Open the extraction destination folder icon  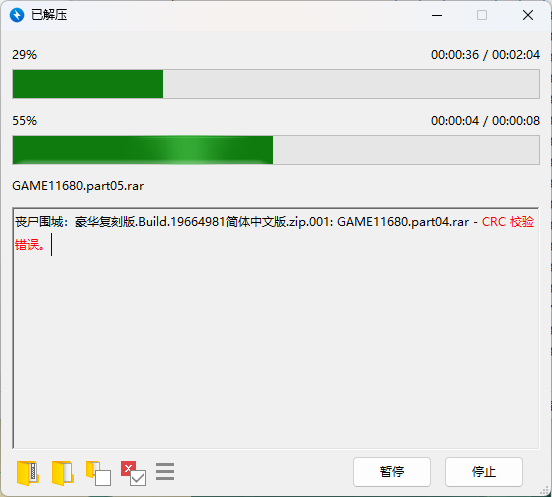coord(63,473)
